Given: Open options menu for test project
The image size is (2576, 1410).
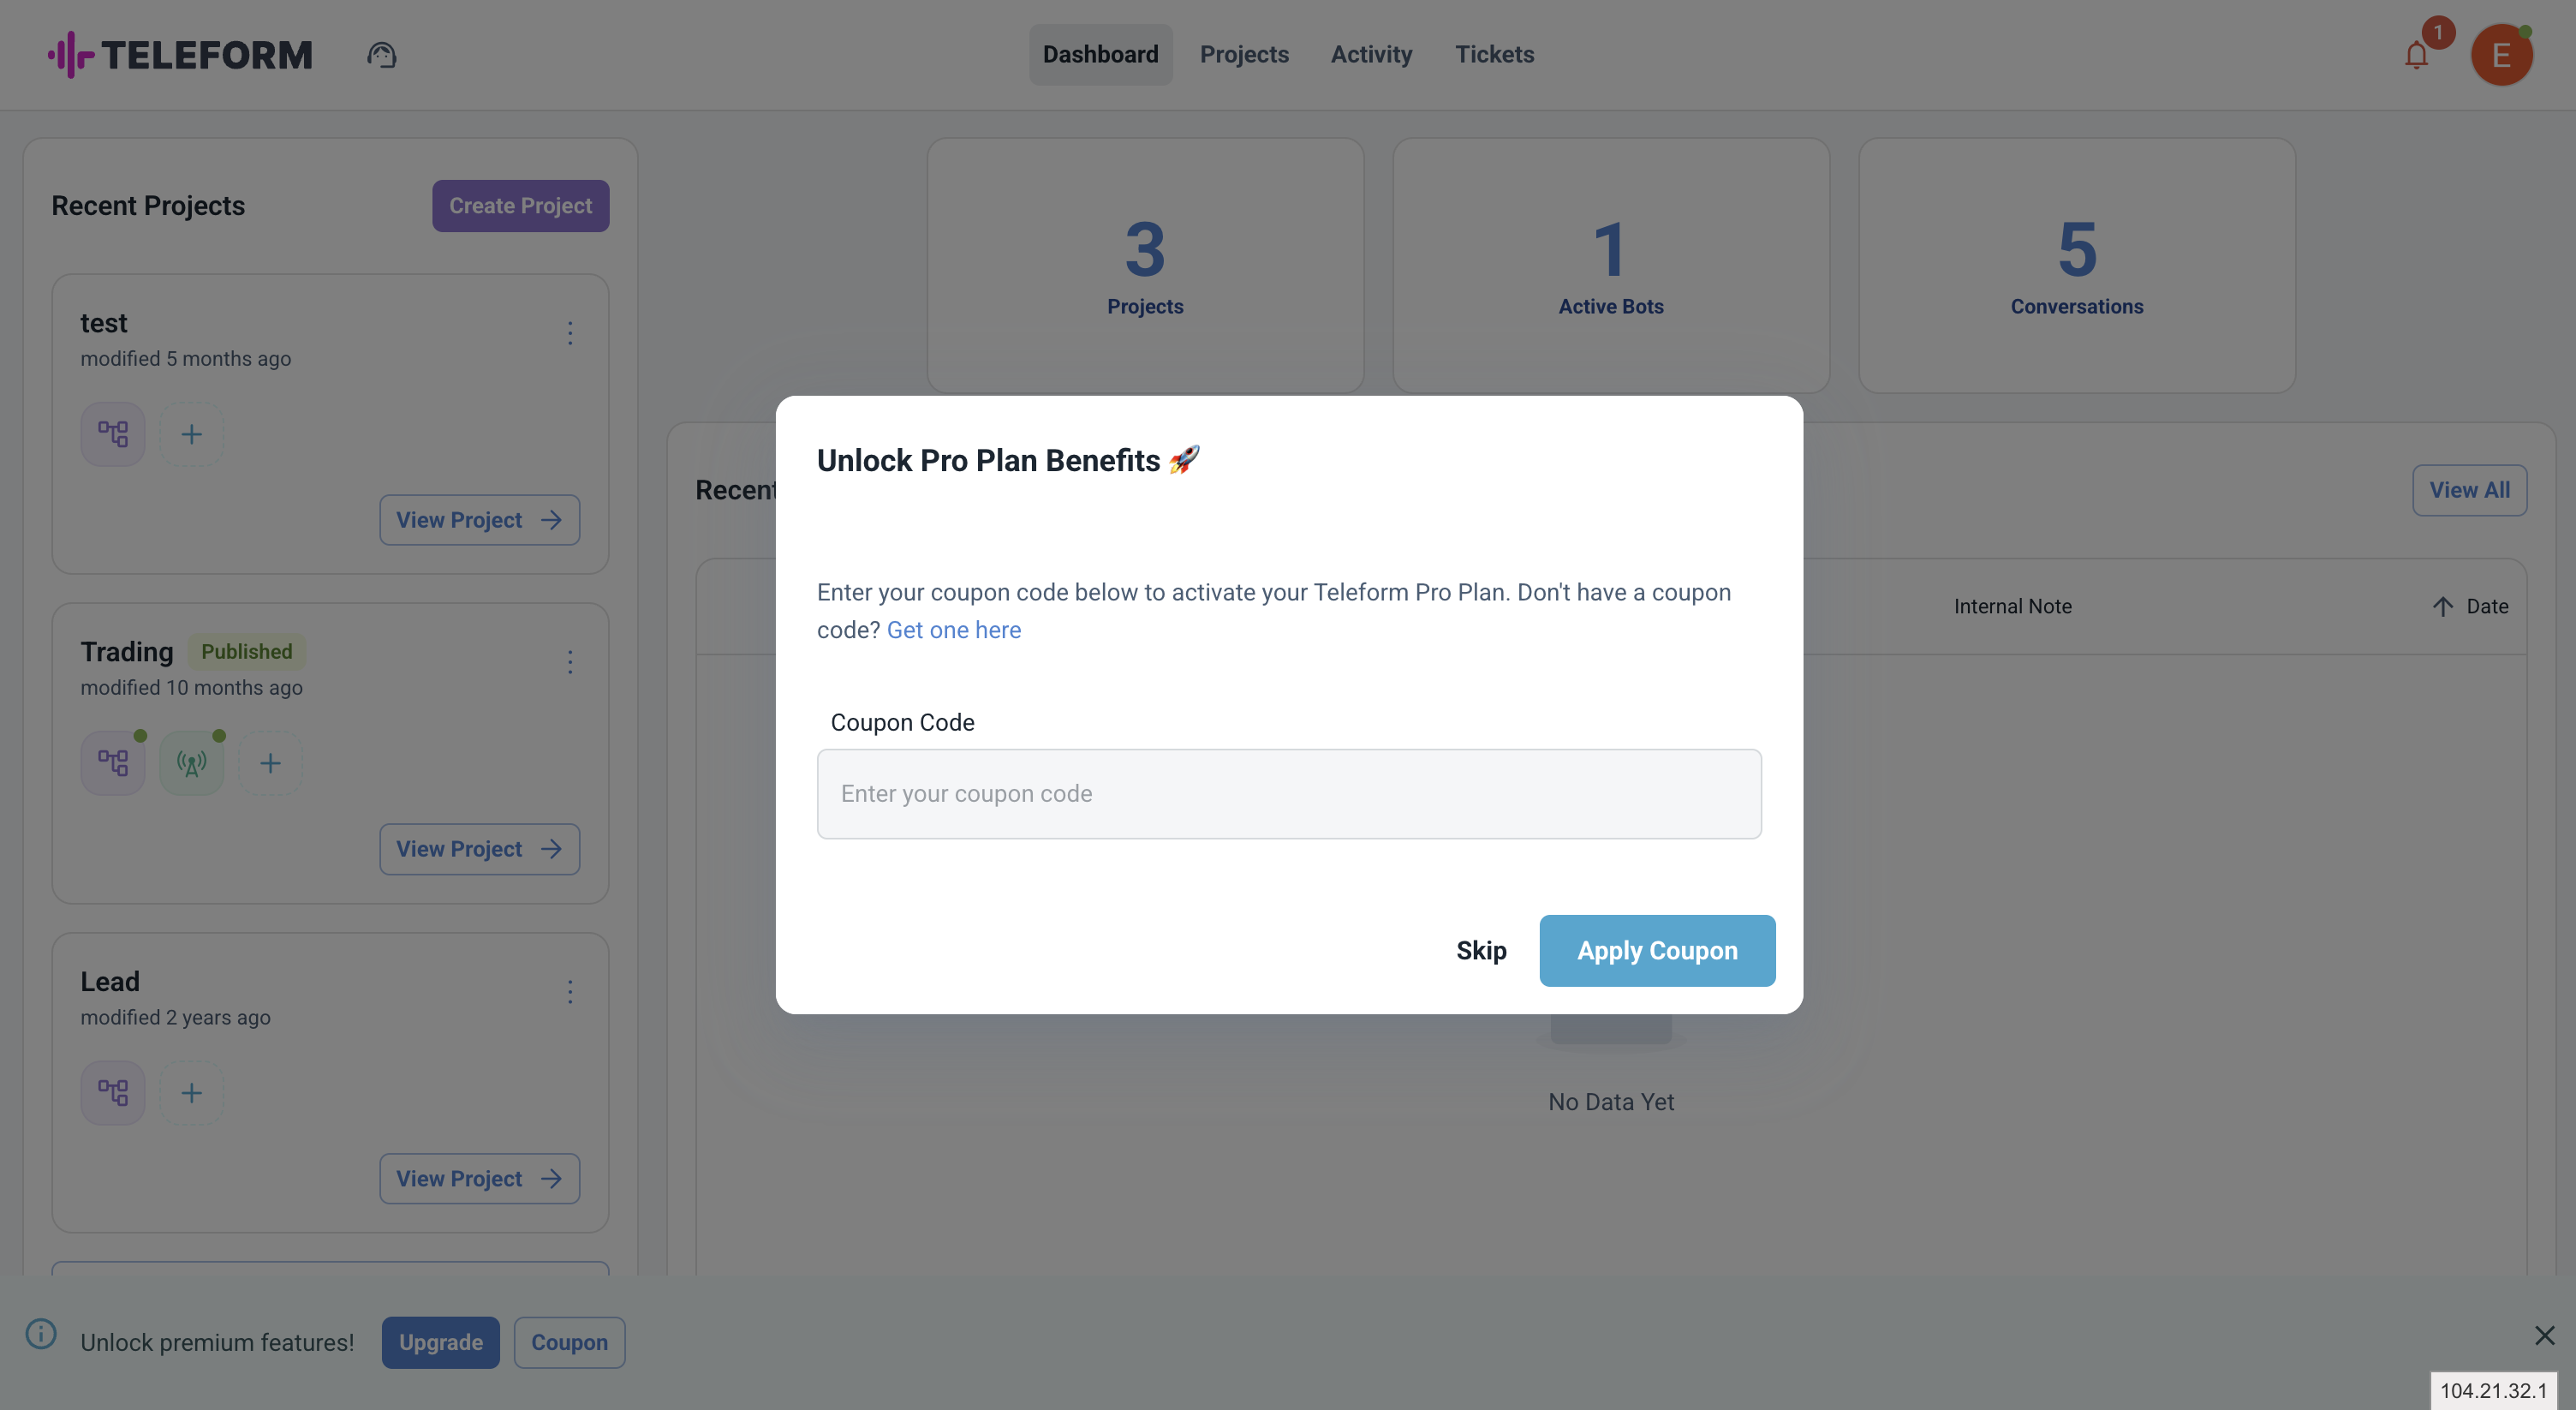Looking at the screenshot, I should [x=570, y=333].
